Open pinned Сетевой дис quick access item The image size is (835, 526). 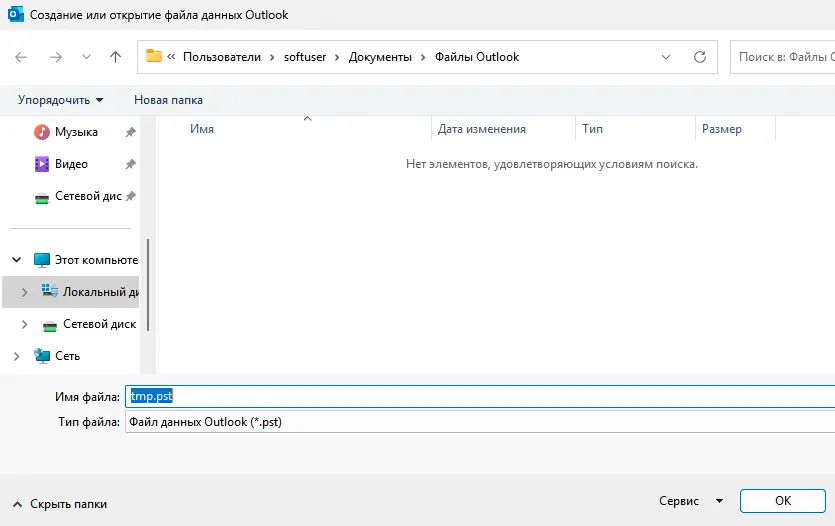tap(88, 196)
